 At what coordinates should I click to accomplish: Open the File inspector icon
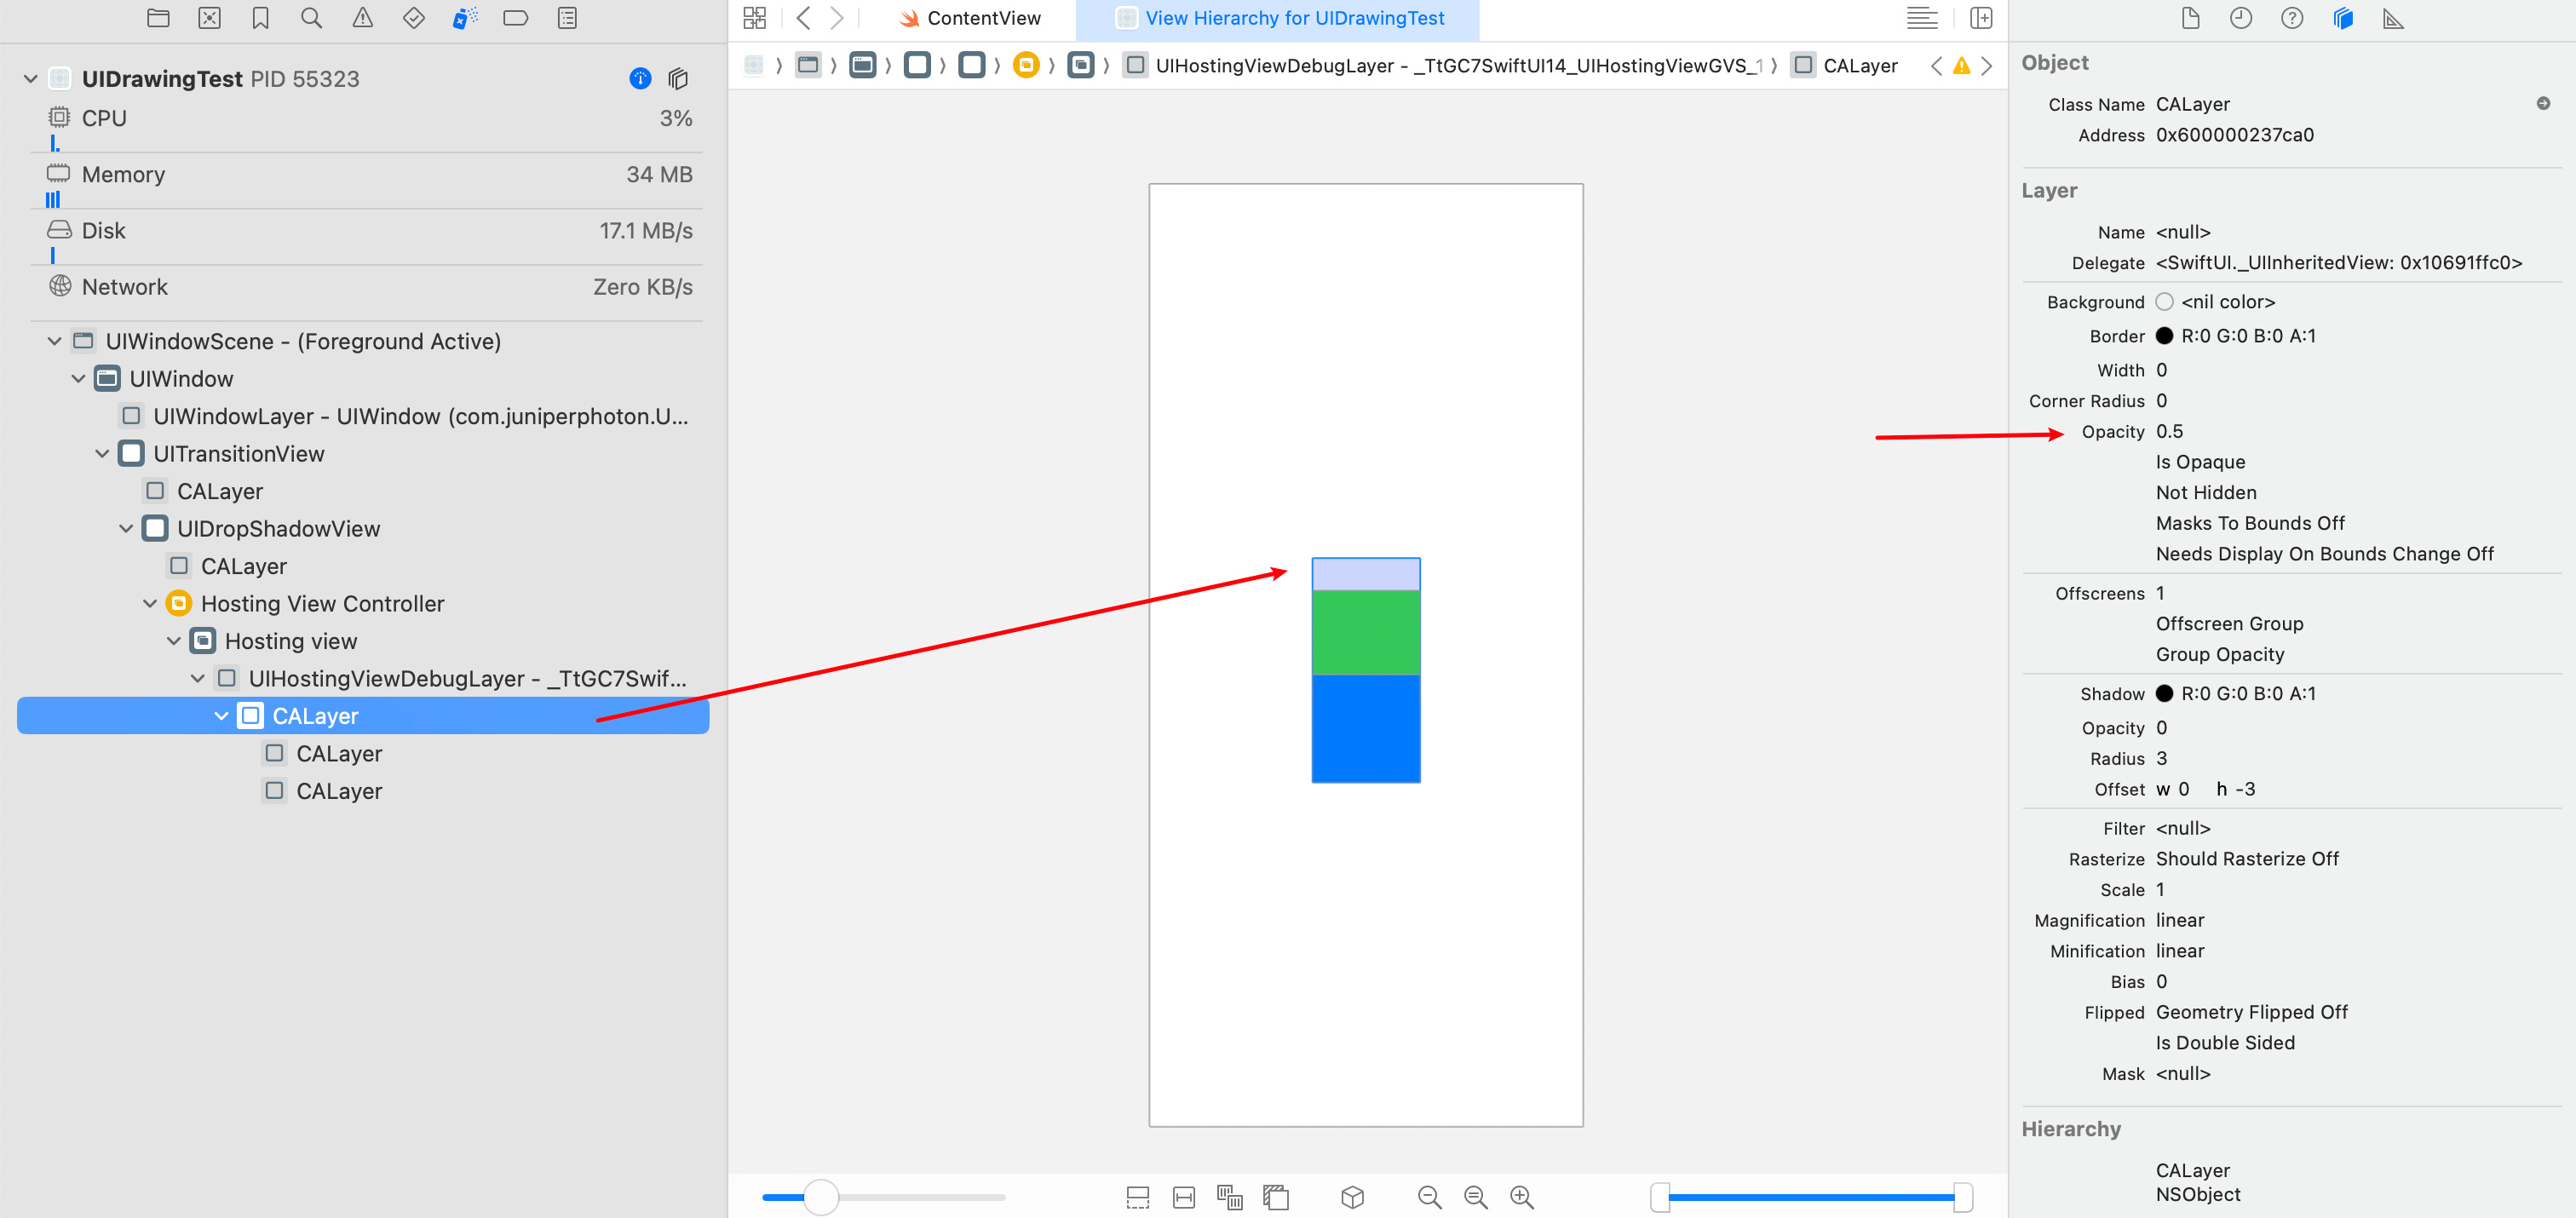coord(2190,18)
